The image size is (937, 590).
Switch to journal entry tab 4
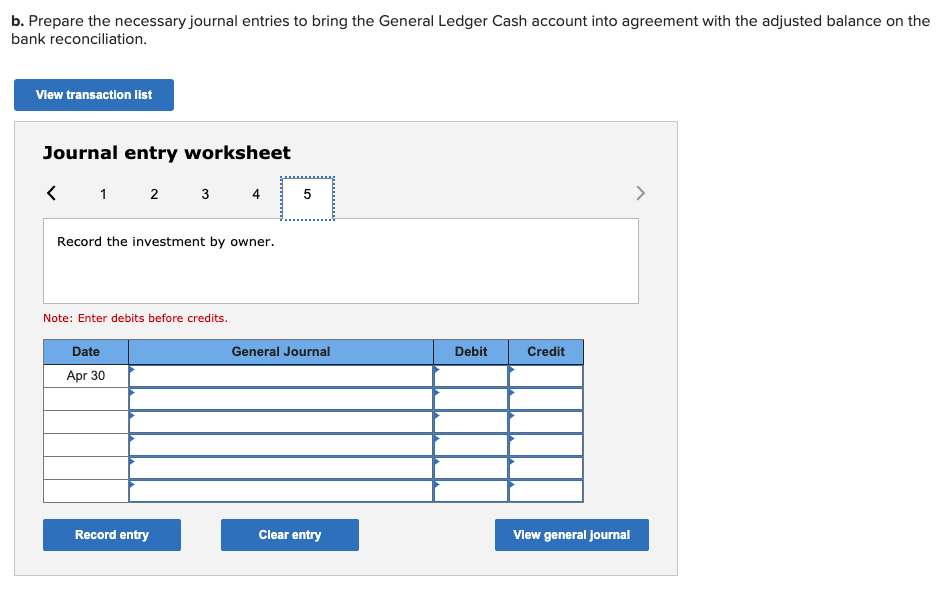point(255,194)
